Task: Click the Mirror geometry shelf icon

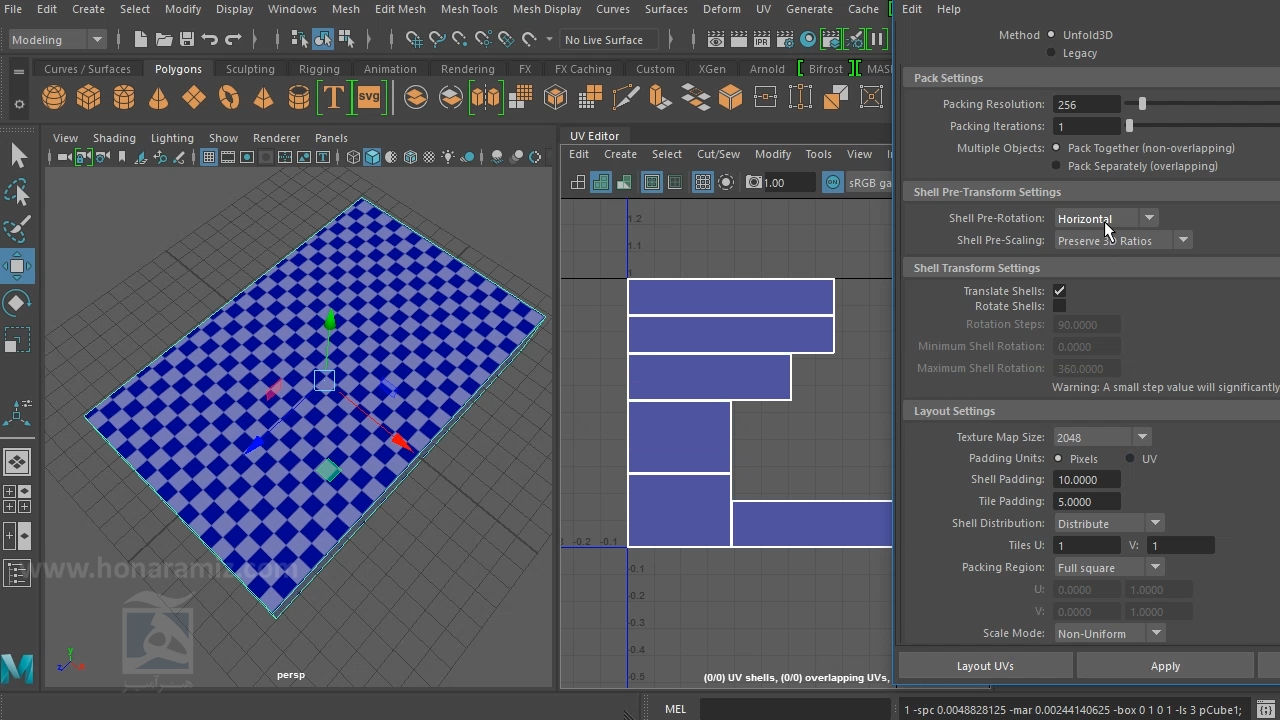Action: [x=485, y=97]
